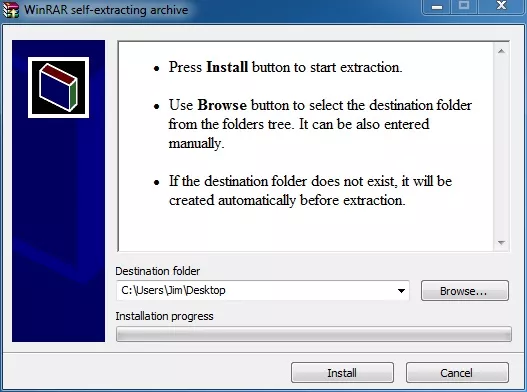Click the Installation progress bar

pyautogui.click(x=314, y=334)
